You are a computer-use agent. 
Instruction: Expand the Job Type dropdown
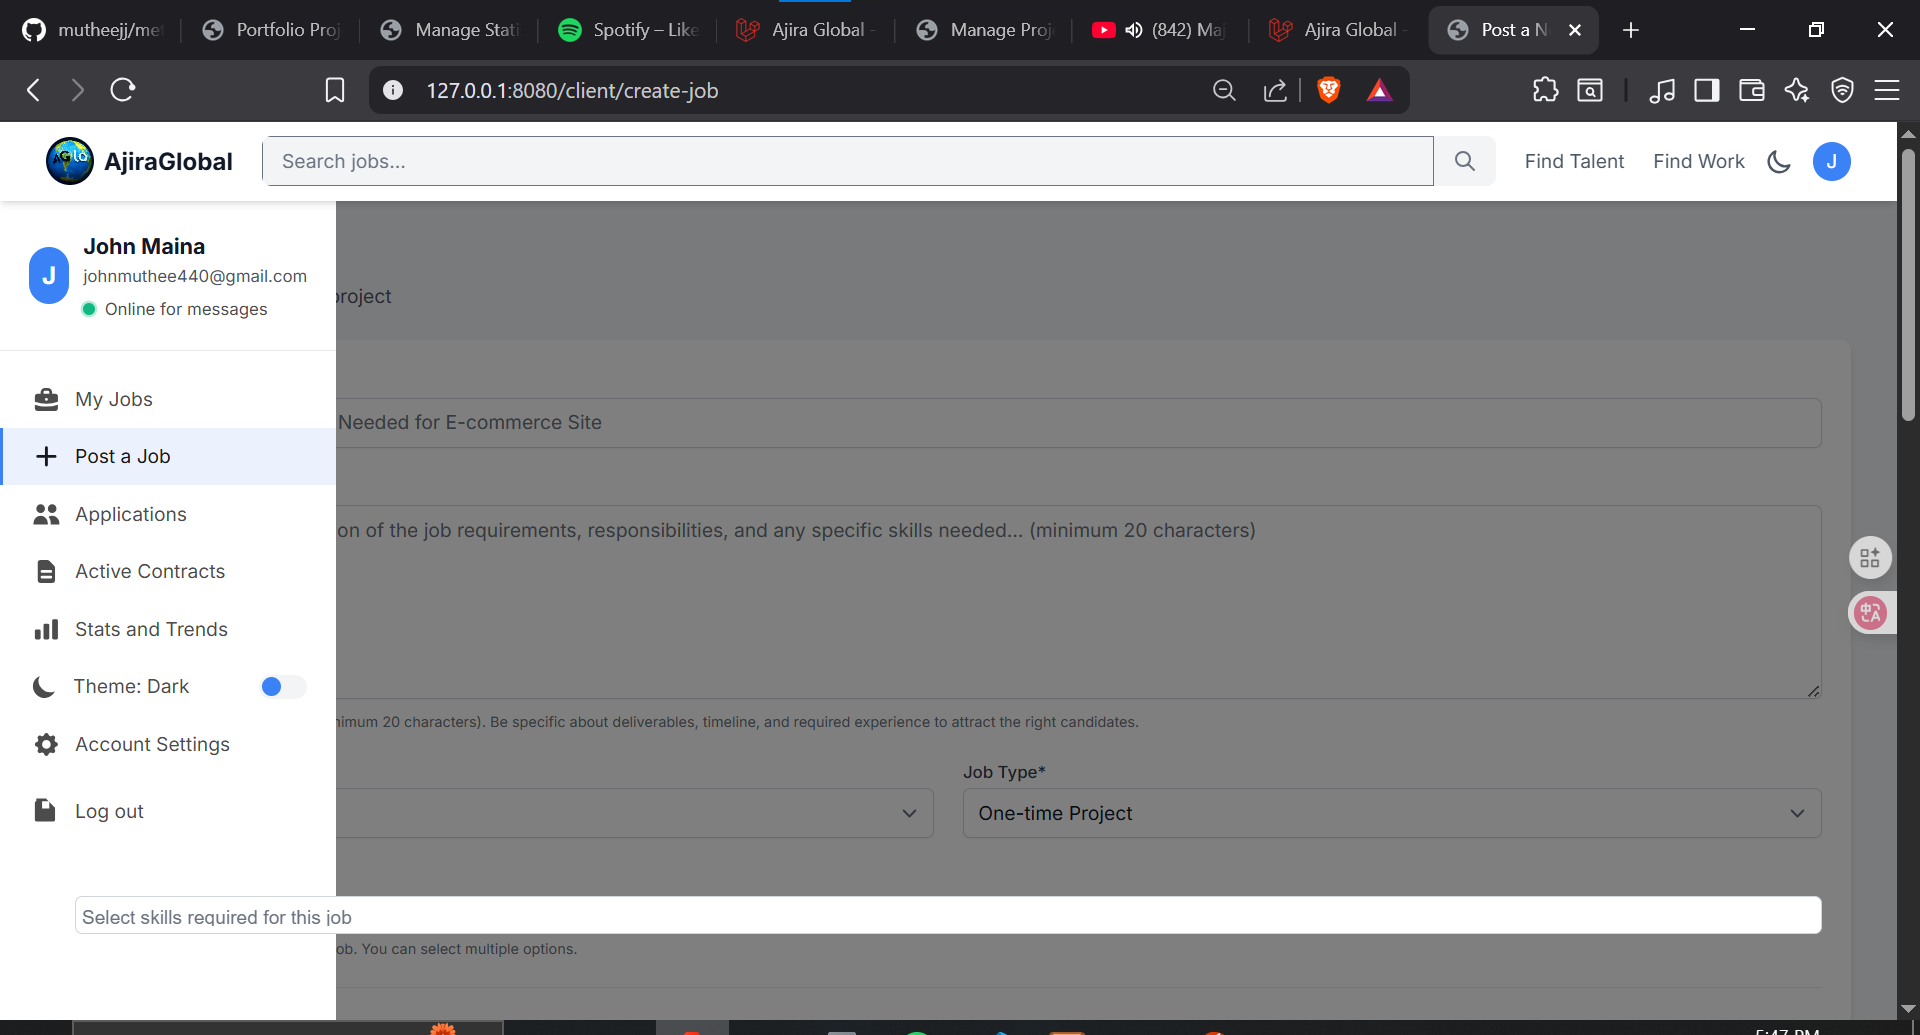1391,813
